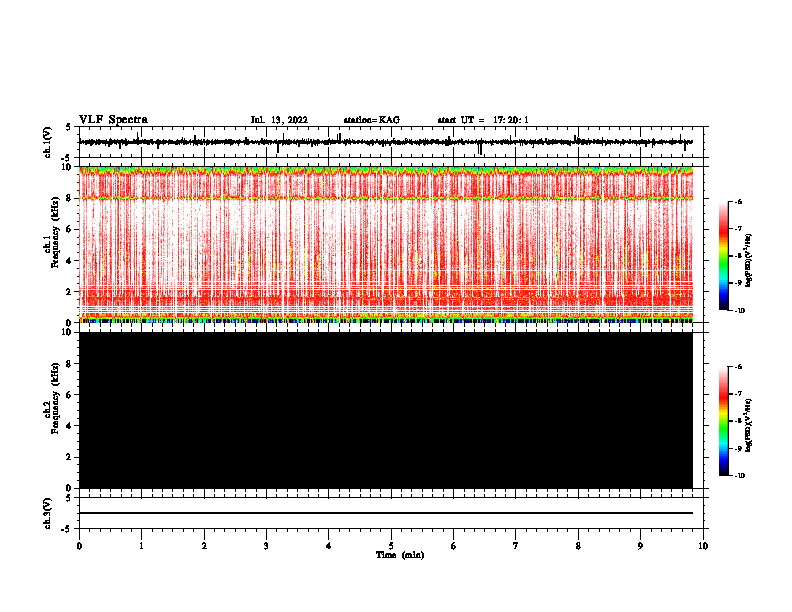Click the "6" tick on the time axis
792x612 pixels.
coord(454,546)
